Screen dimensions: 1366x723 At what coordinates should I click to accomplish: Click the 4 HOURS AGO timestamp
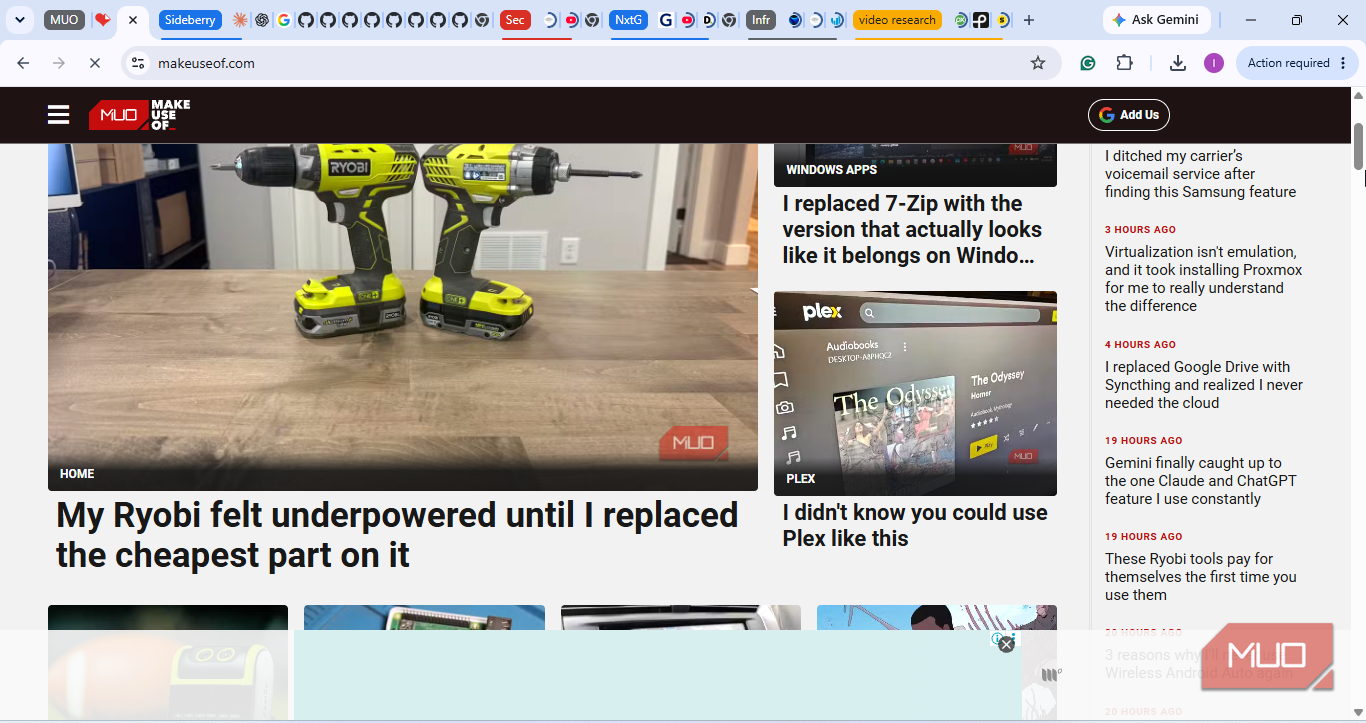pos(1140,345)
